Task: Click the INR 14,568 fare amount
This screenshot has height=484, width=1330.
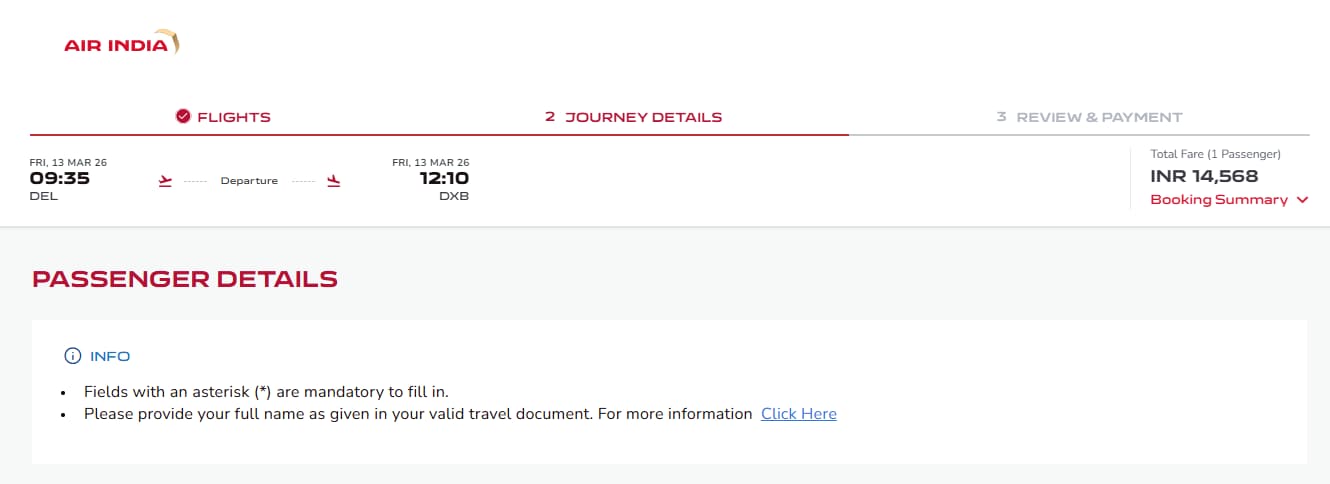Action: (1204, 177)
